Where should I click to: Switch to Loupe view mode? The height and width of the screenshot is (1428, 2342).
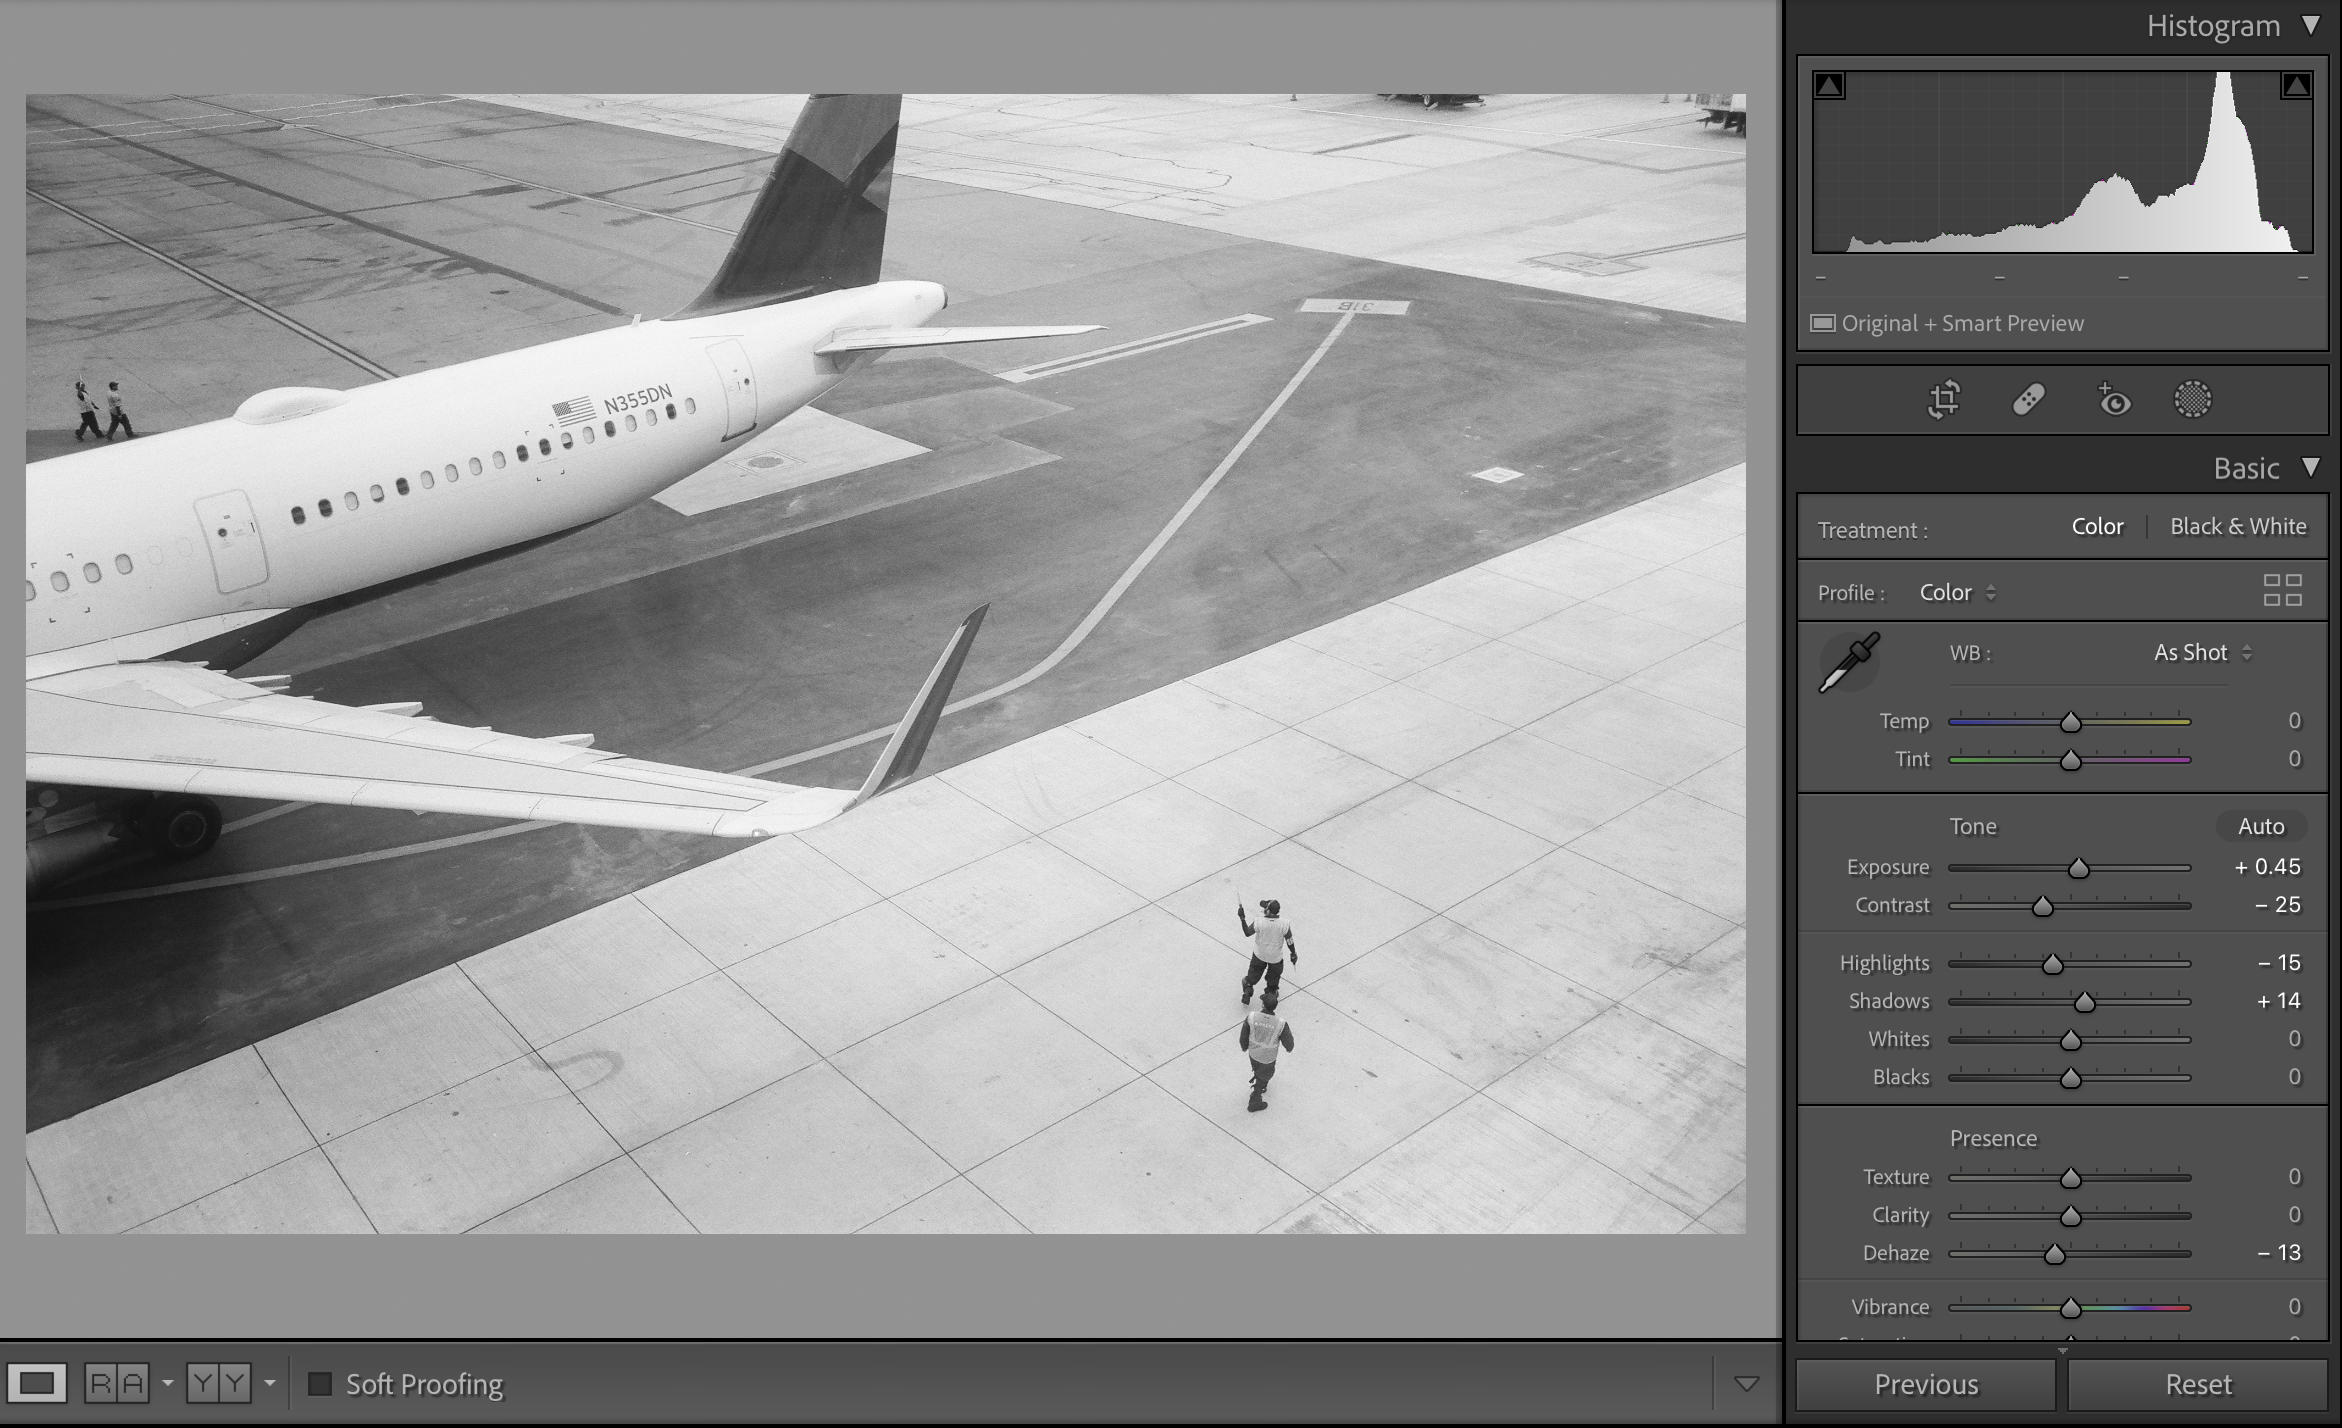[x=37, y=1384]
